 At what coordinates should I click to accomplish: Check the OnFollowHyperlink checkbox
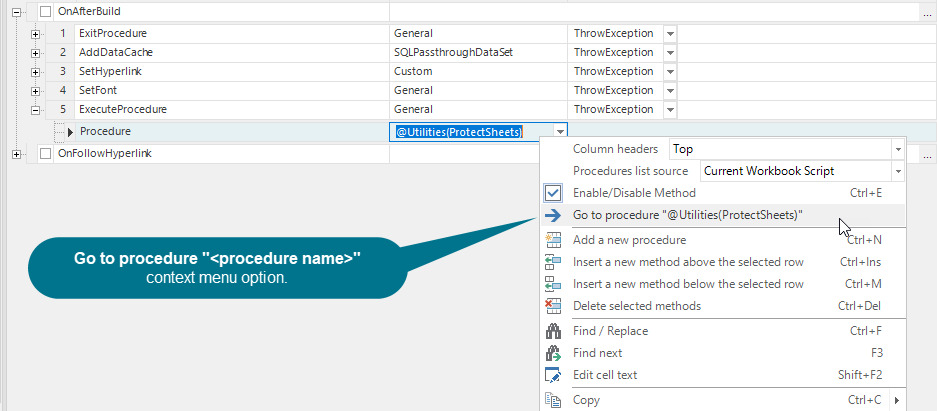point(46,154)
